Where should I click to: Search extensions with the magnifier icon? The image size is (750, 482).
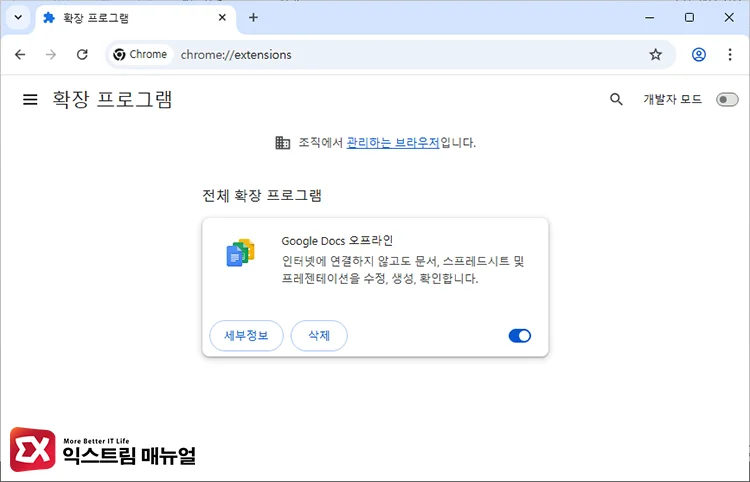click(x=616, y=99)
